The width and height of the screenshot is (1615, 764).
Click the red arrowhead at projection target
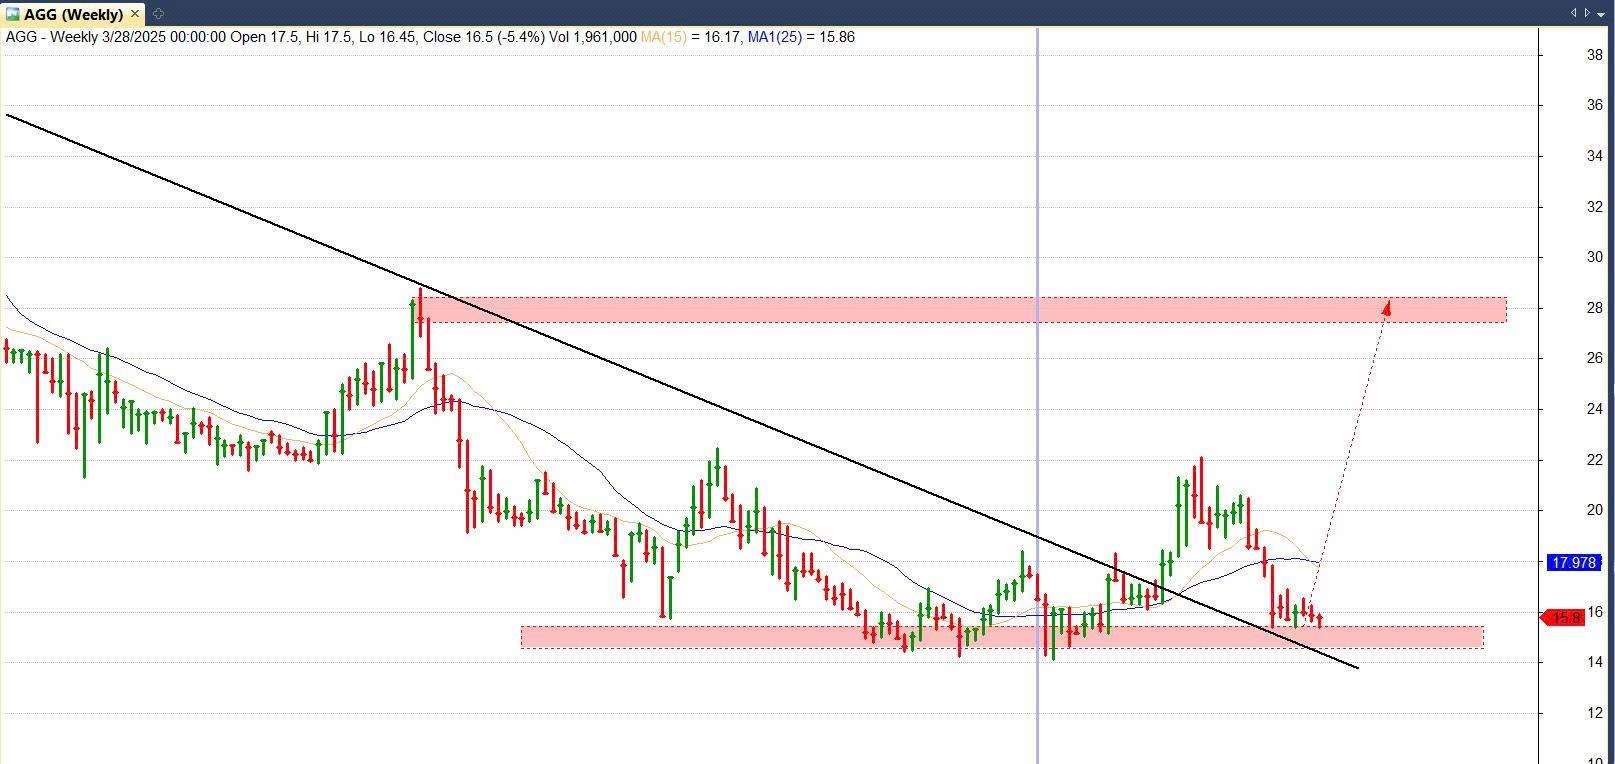point(1386,307)
